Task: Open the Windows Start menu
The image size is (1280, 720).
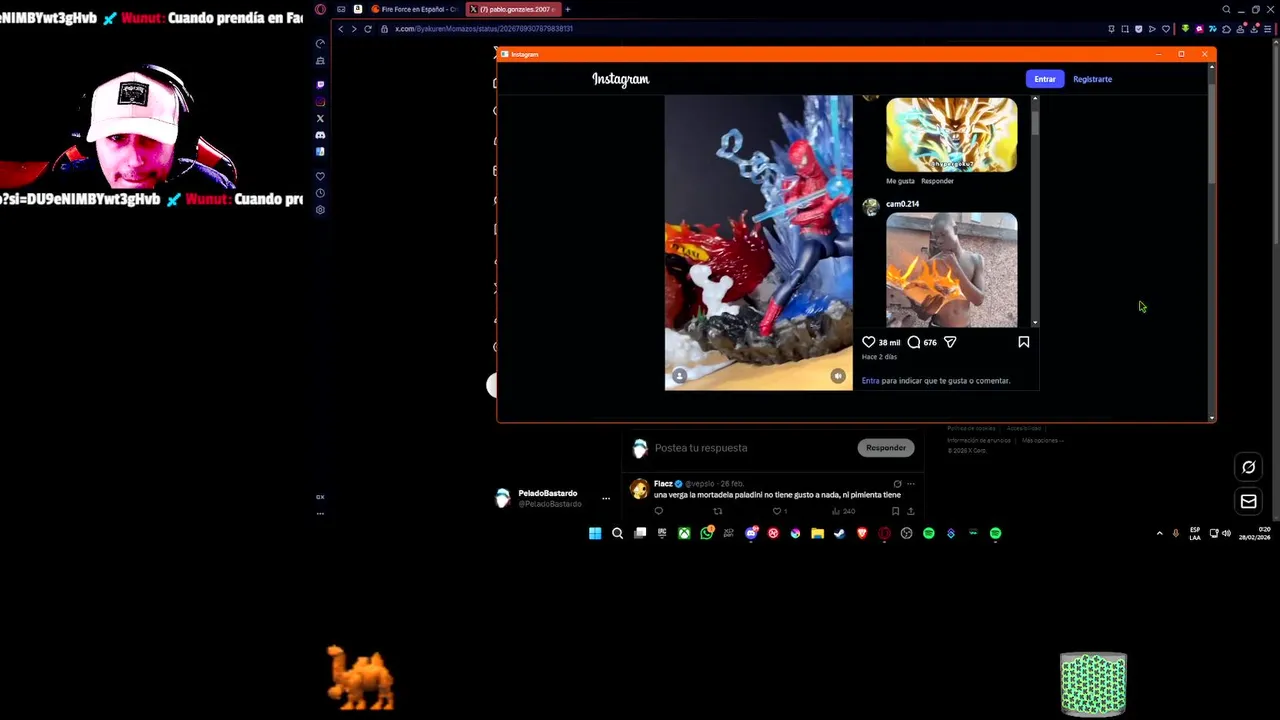Action: click(x=595, y=533)
